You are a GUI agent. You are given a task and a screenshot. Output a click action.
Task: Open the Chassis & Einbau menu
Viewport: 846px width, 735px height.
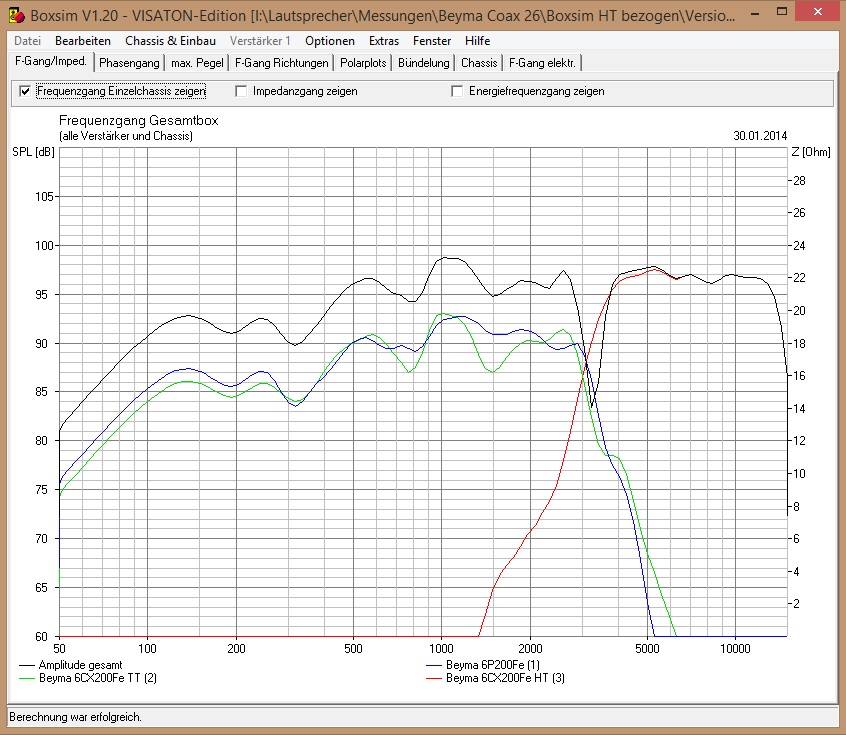coord(170,41)
